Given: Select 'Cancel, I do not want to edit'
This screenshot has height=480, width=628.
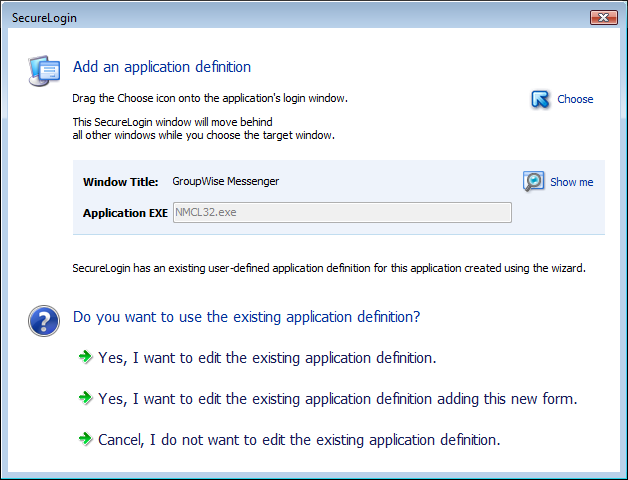Looking at the screenshot, I should tap(298, 439).
